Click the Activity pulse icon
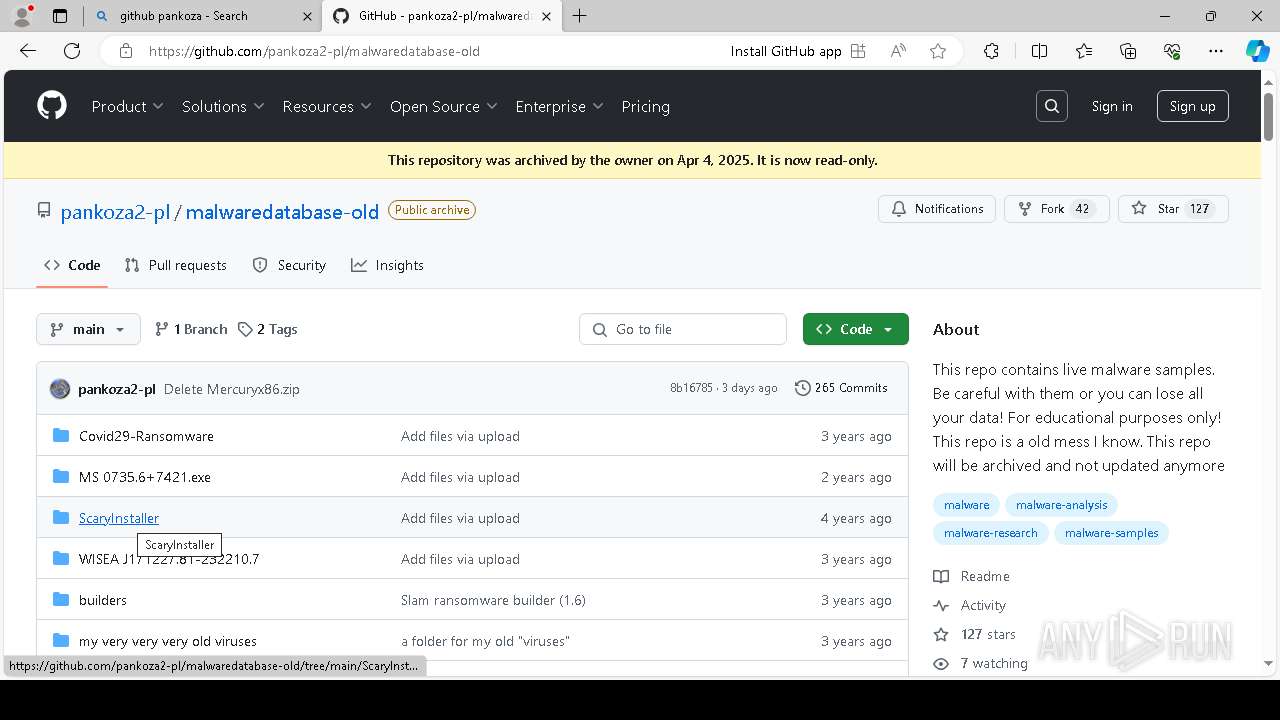Screen dimensions: 1280x720 point(941,605)
